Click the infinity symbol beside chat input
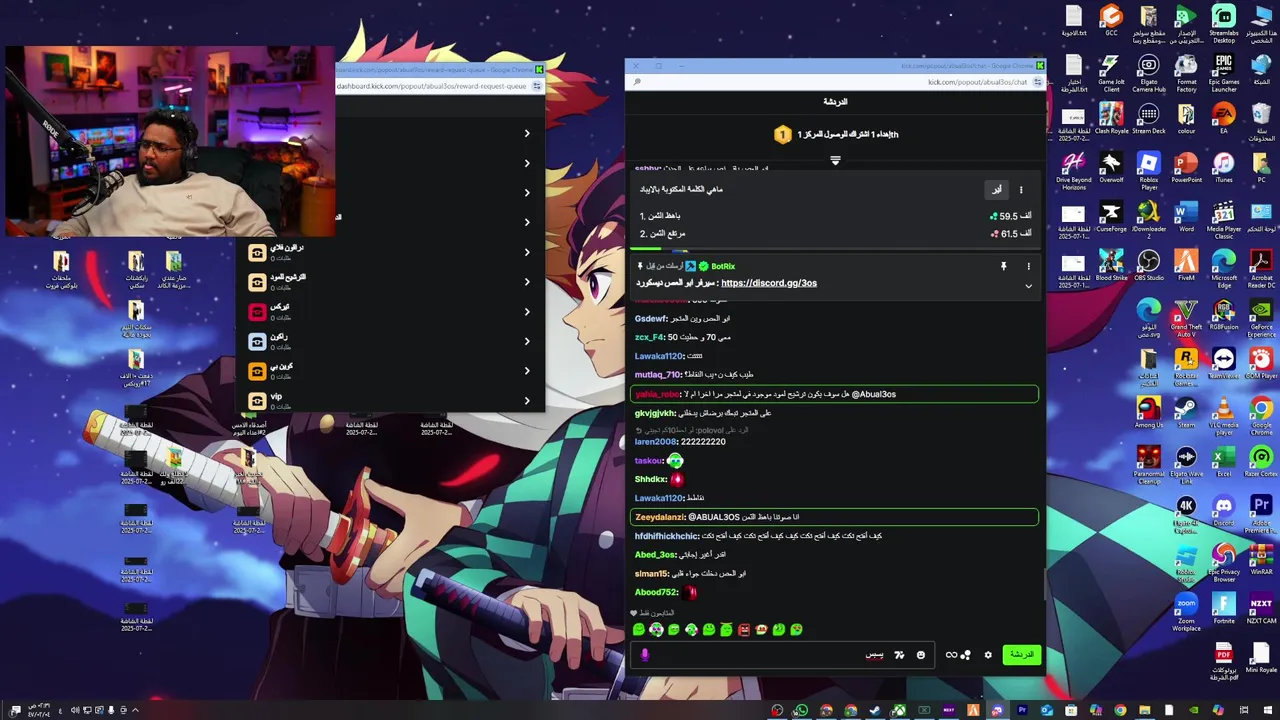Viewport: 1280px width, 720px height. pos(951,655)
